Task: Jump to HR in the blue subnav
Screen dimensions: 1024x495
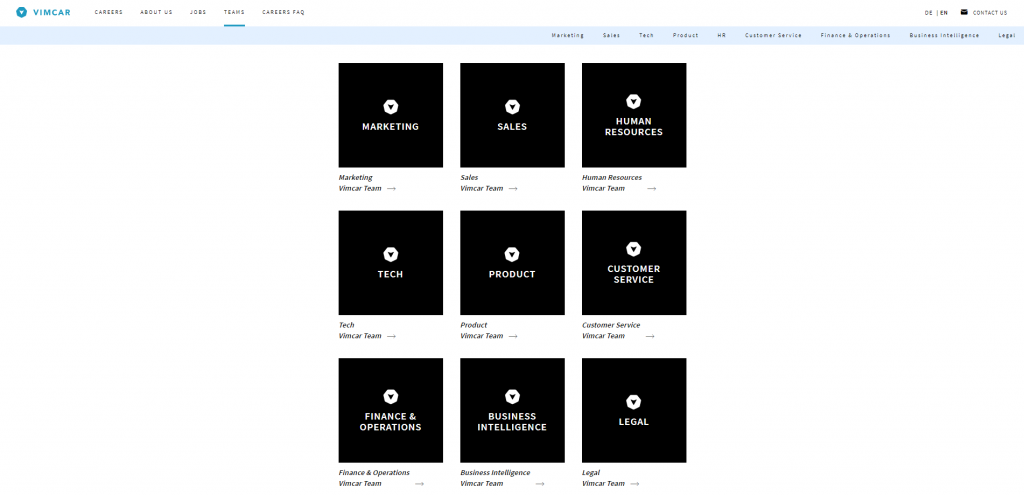Action: pos(722,35)
